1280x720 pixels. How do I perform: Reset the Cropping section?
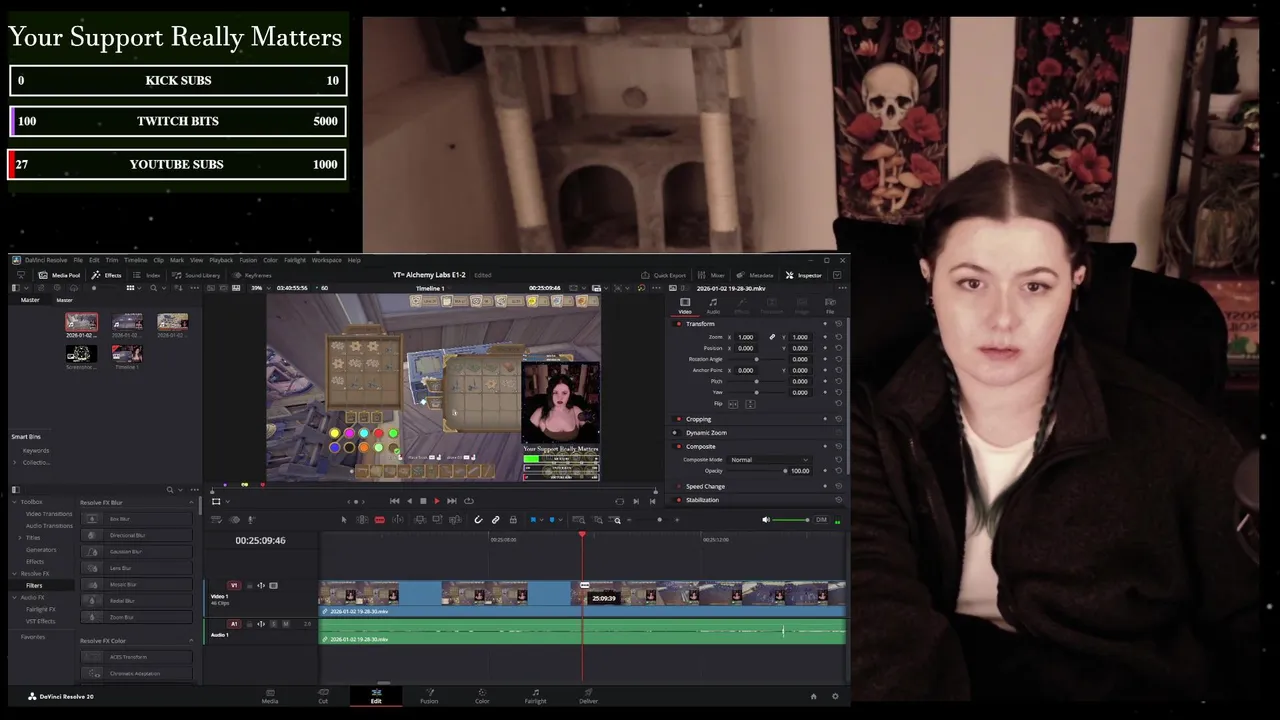click(838, 419)
